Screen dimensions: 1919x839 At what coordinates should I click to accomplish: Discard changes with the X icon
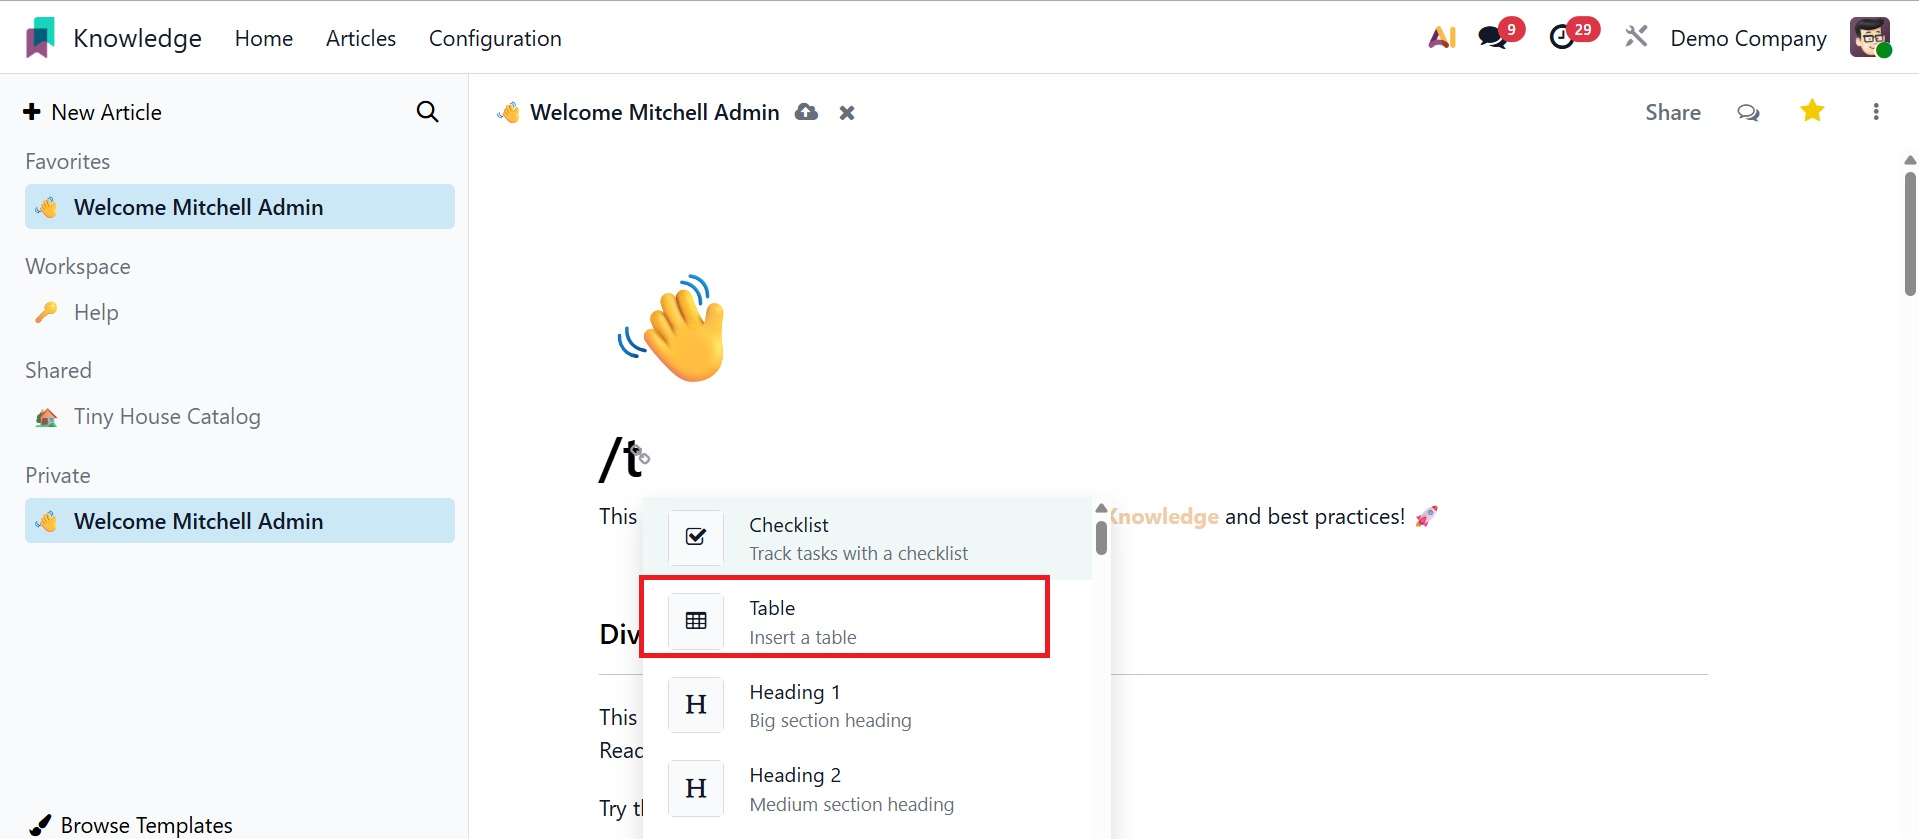pyautogui.click(x=847, y=113)
